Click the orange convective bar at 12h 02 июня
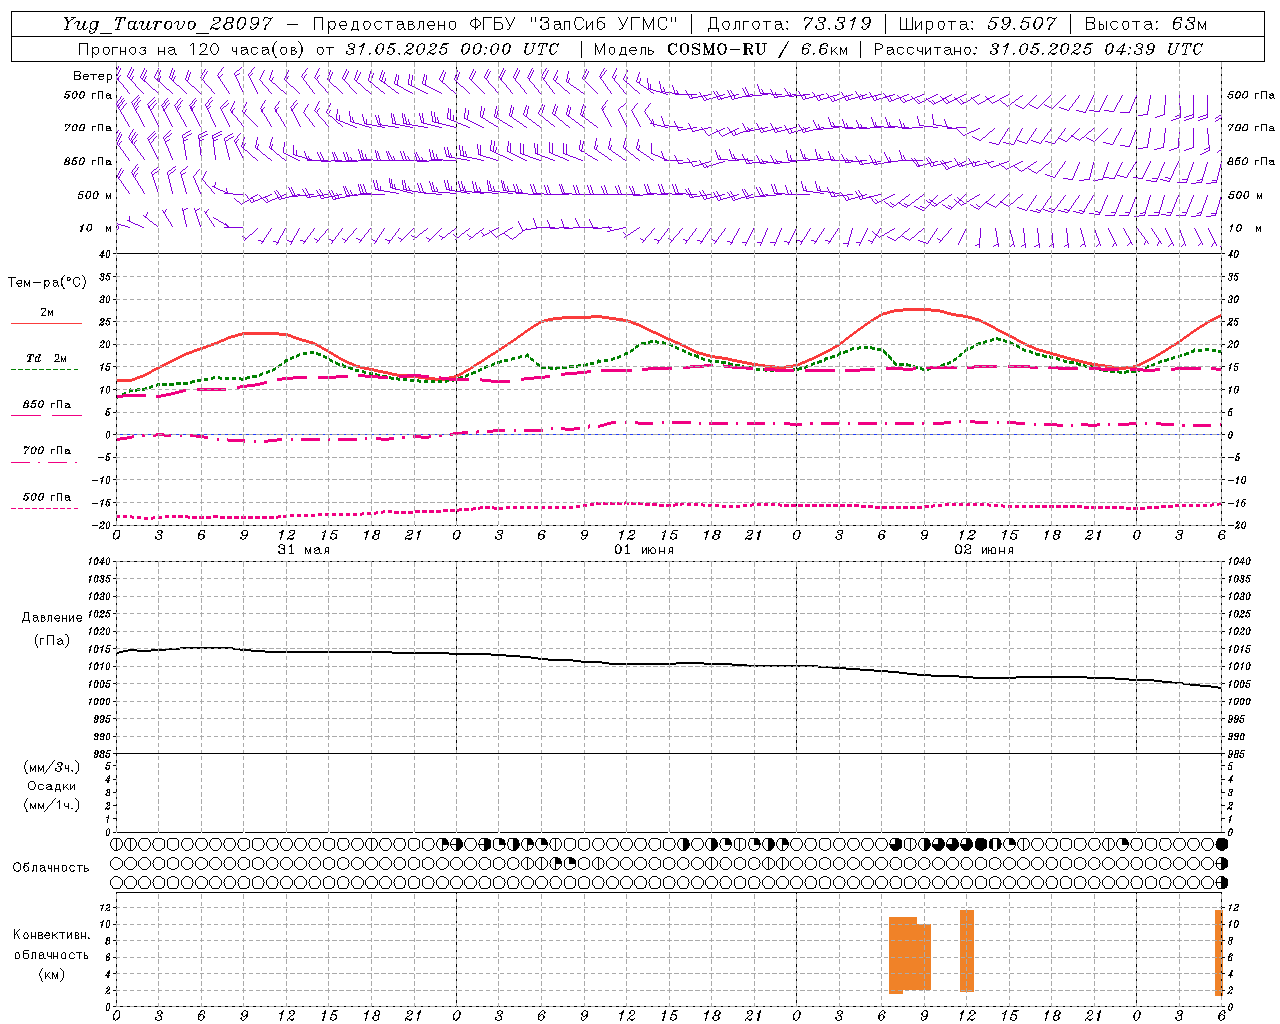Screen dimensions: 1280x1024 [x=967, y=951]
